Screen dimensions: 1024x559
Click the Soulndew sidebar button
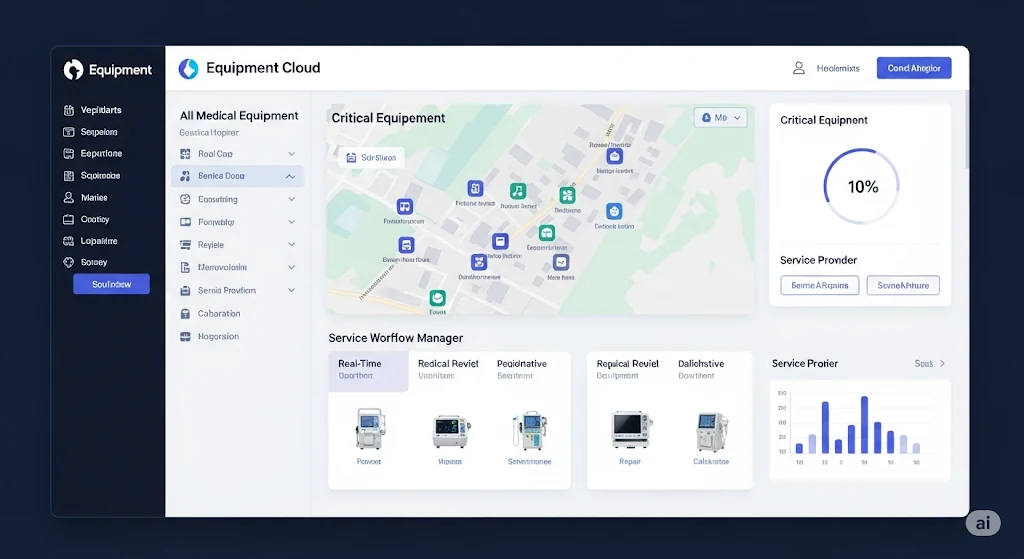(111, 284)
